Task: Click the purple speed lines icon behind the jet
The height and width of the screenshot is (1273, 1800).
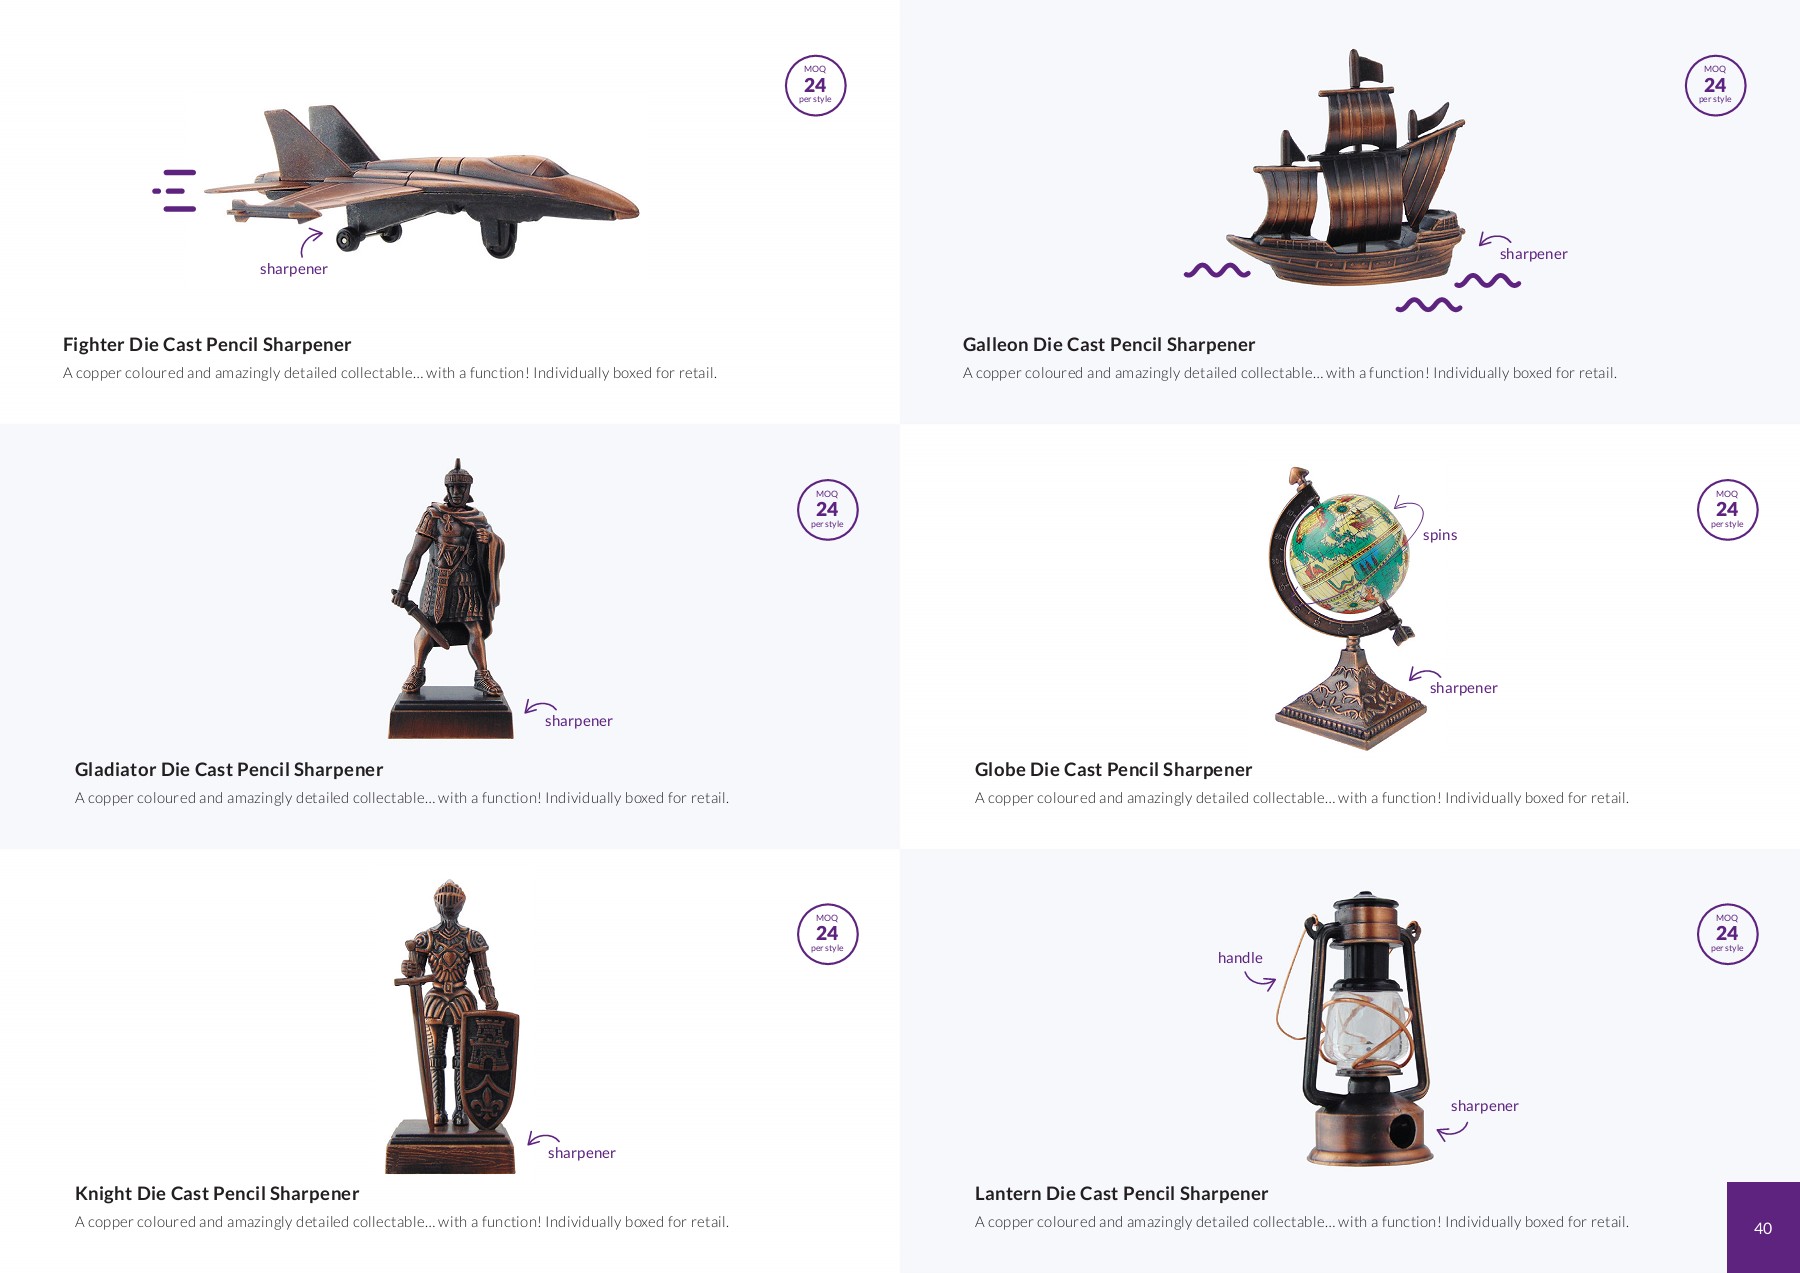Action: 174,190
